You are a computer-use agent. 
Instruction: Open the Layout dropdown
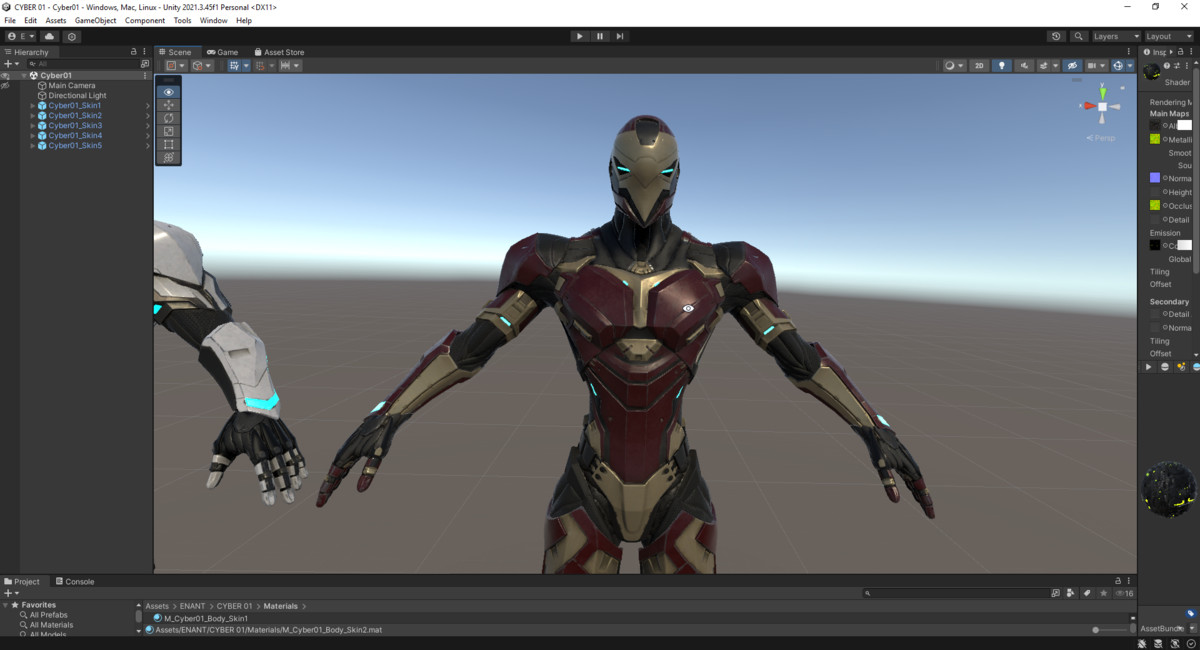(x=1167, y=36)
